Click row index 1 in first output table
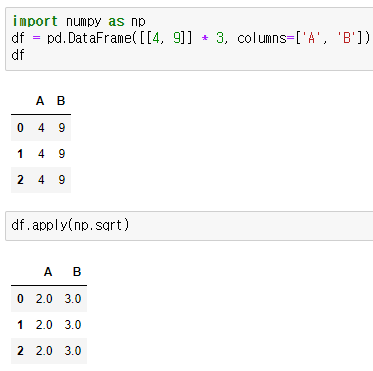This screenshot has width=373, height=371. (20, 154)
